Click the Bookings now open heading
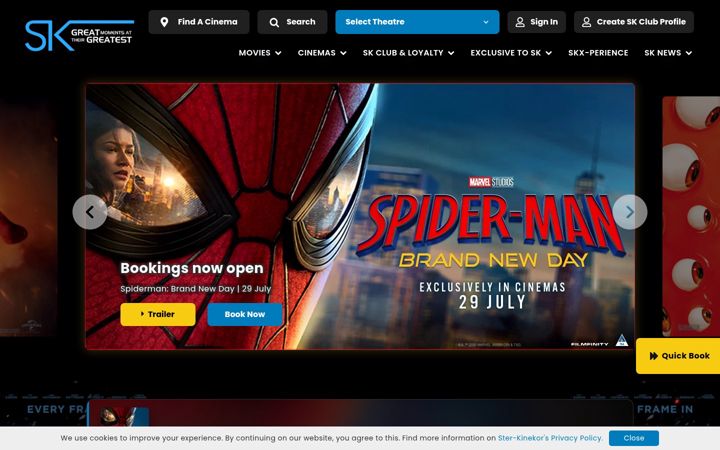Screen dimensions: 720x450 point(192,268)
